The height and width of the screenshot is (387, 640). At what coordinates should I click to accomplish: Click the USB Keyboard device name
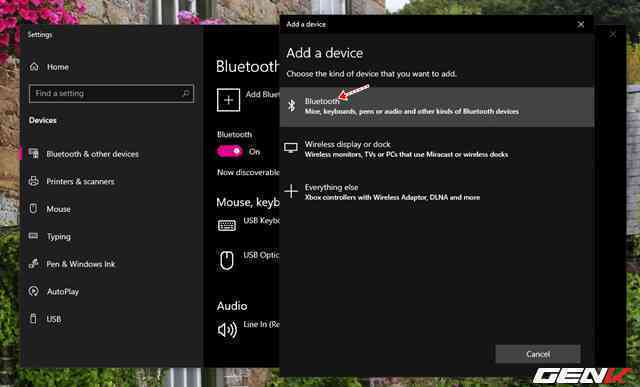(x=262, y=220)
